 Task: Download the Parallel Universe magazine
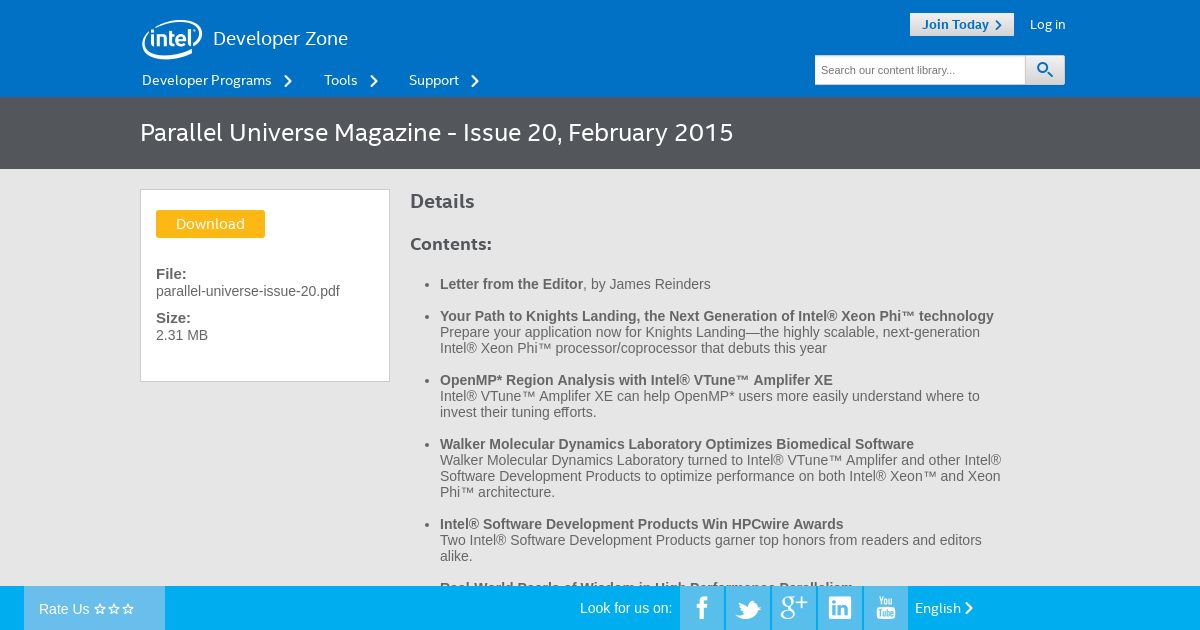point(210,224)
